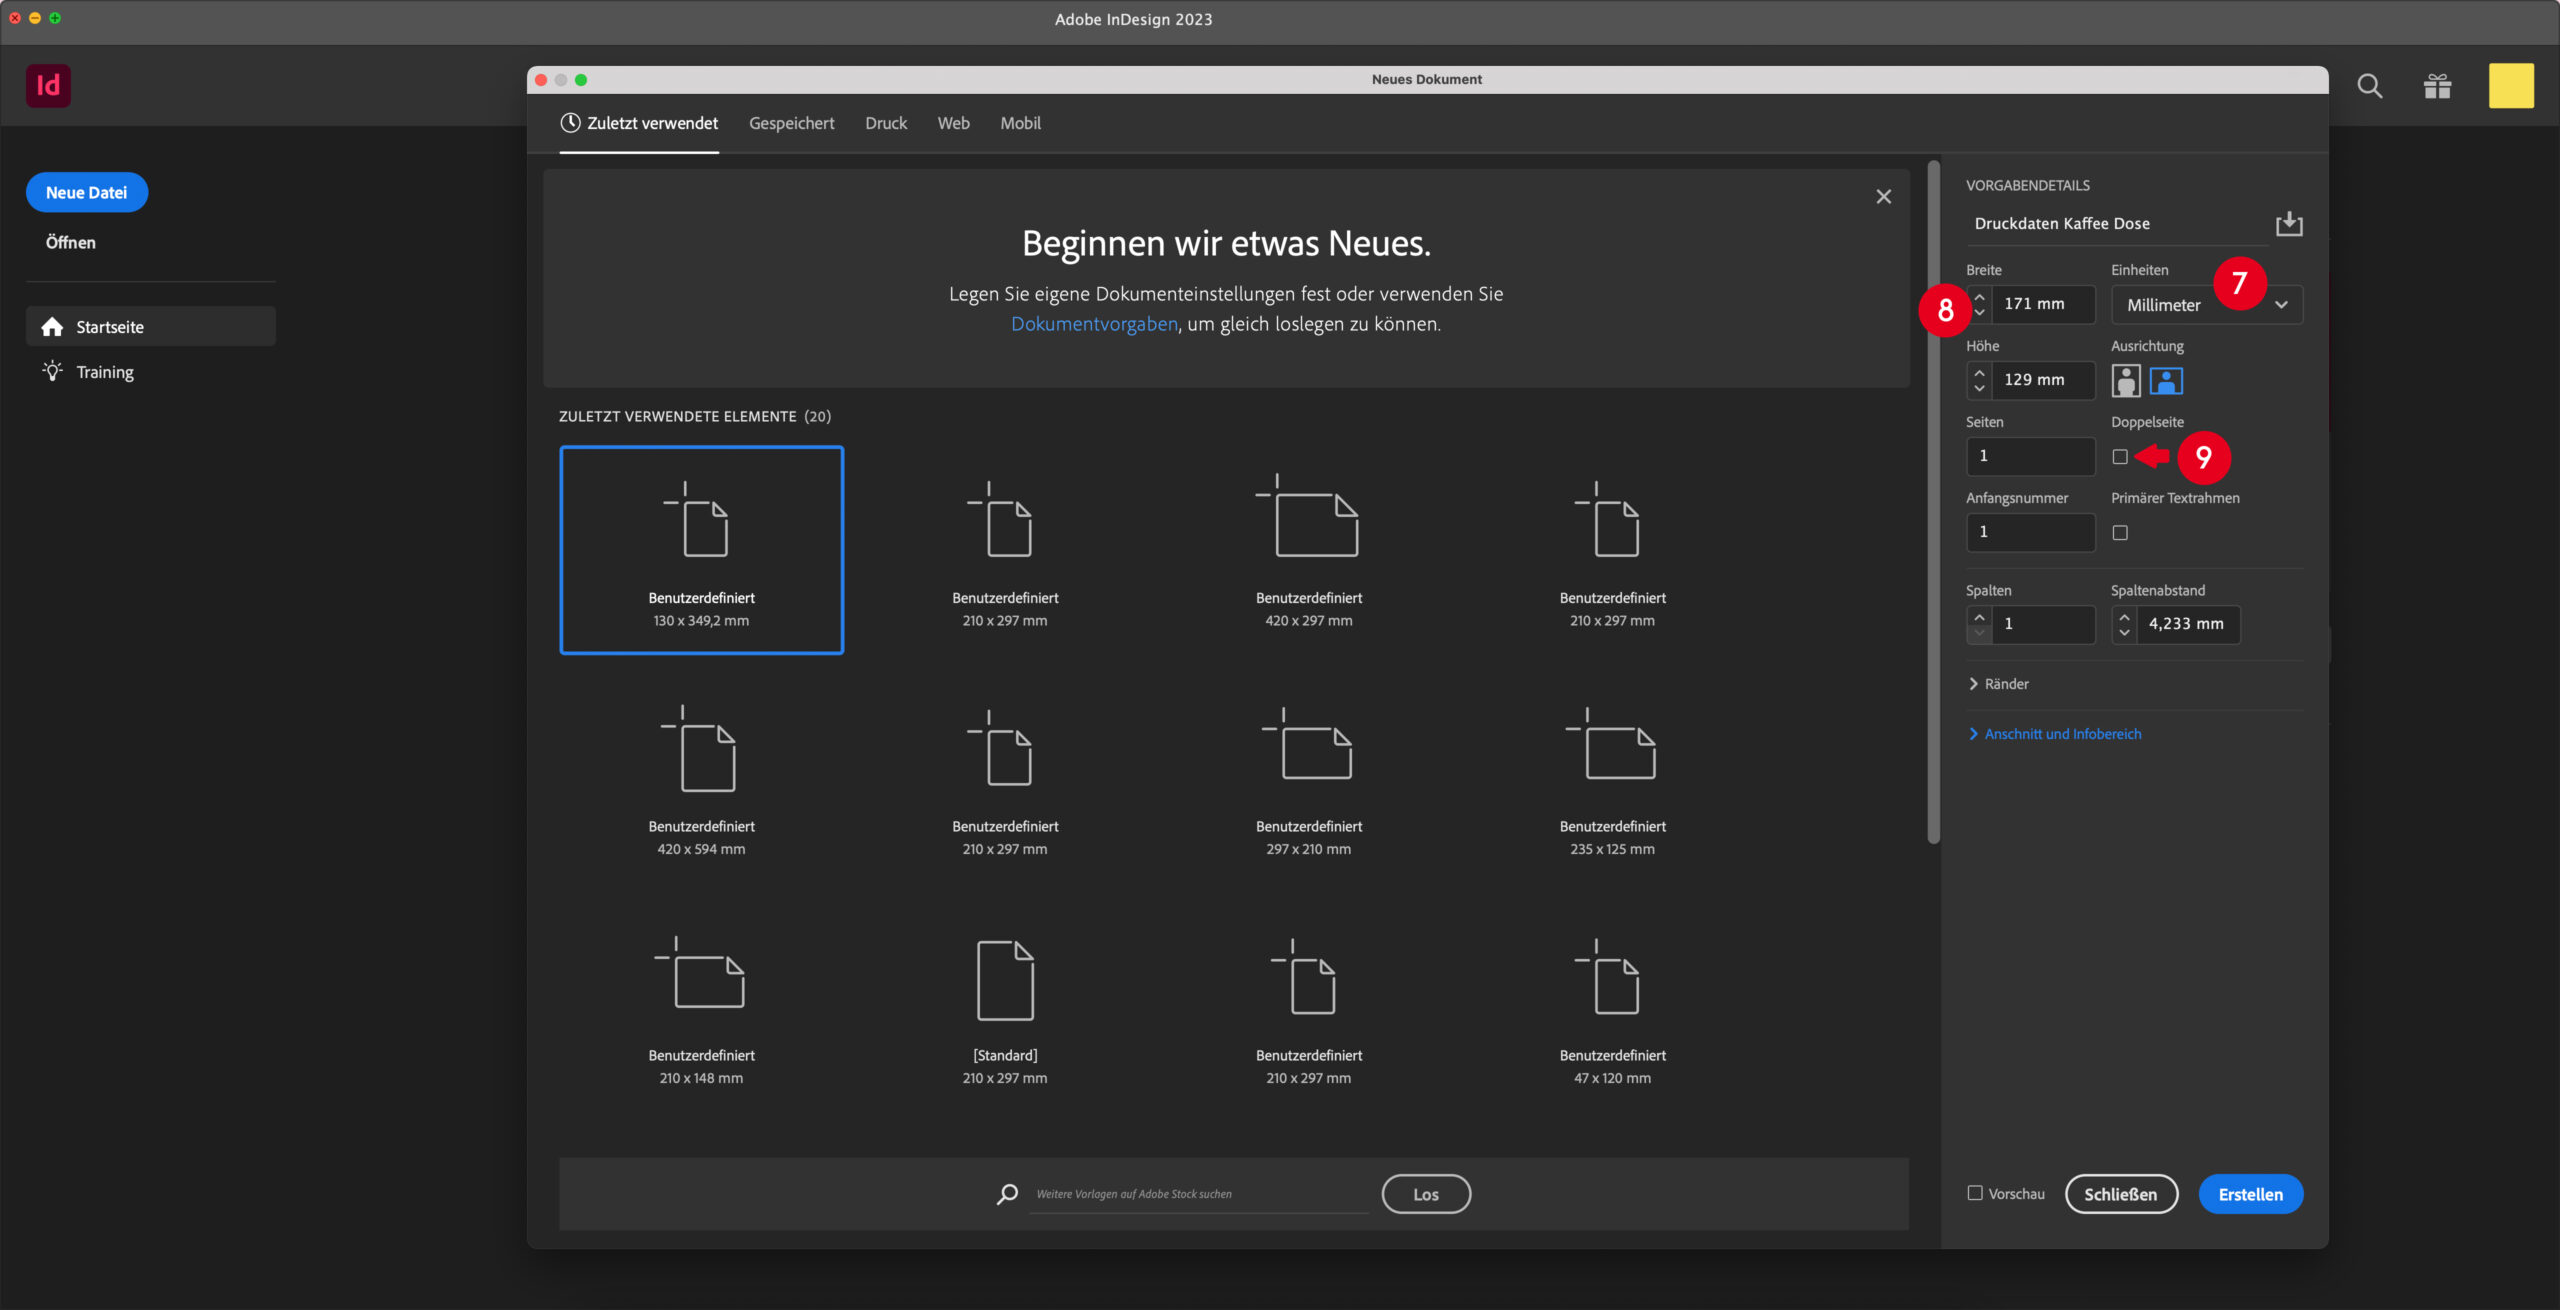Image resolution: width=2560 pixels, height=1310 pixels.
Task: Select the 235 x 125 mm preset thumbnail
Action: [1612, 780]
